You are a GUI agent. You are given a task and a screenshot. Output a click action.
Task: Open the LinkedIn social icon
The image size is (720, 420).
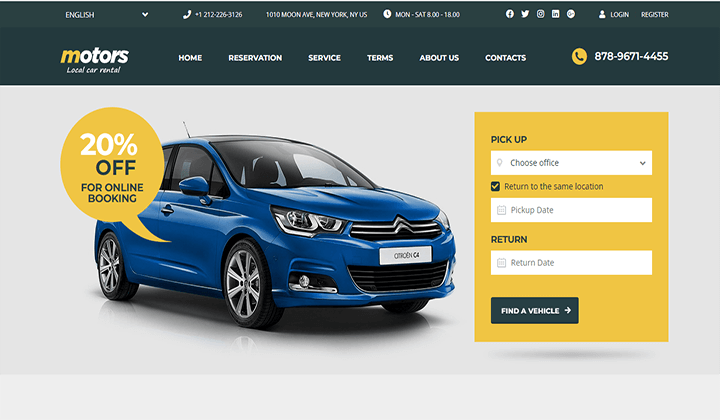pos(556,14)
